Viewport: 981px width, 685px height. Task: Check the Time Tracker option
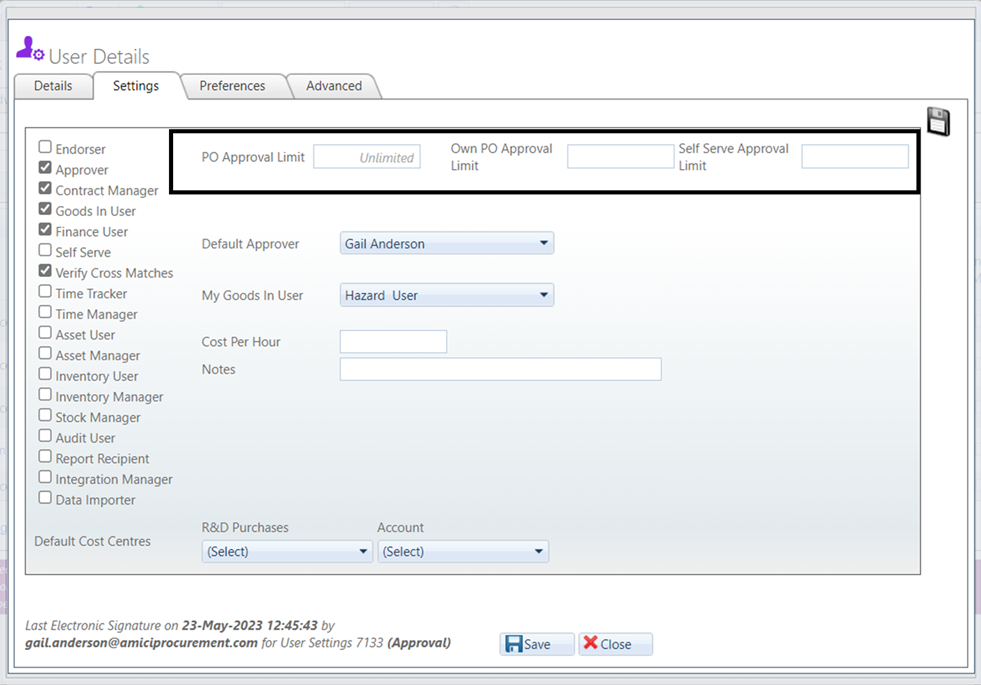pyautogui.click(x=44, y=292)
